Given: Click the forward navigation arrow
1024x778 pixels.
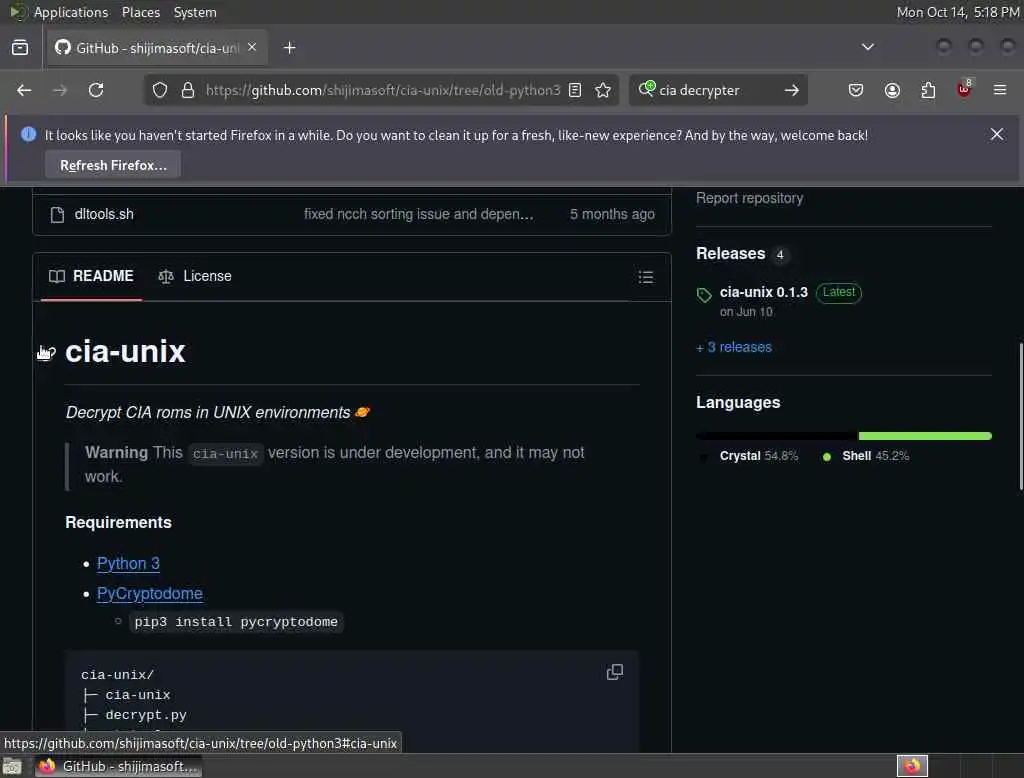Looking at the screenshot, I should pos(59,90).
